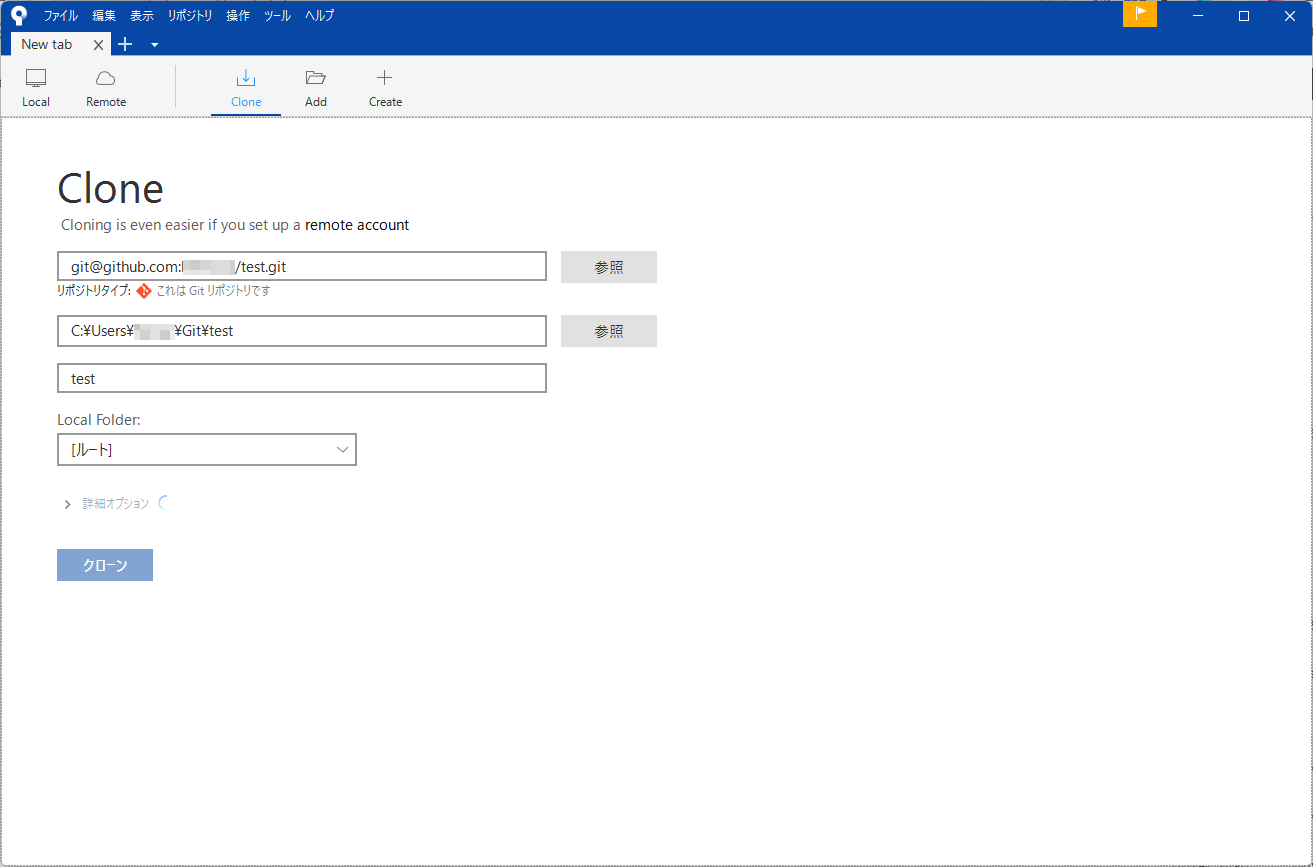
Task: Click the Create plus icon
Action: (384, 79)
